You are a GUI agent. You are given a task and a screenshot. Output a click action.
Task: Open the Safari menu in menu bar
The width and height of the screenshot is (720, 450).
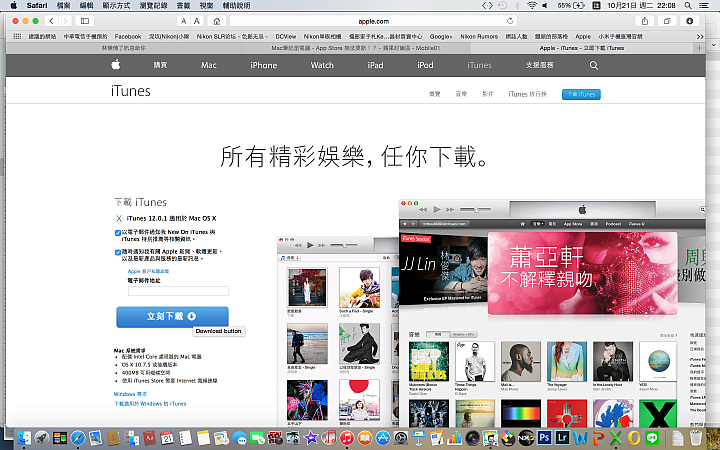37,6
